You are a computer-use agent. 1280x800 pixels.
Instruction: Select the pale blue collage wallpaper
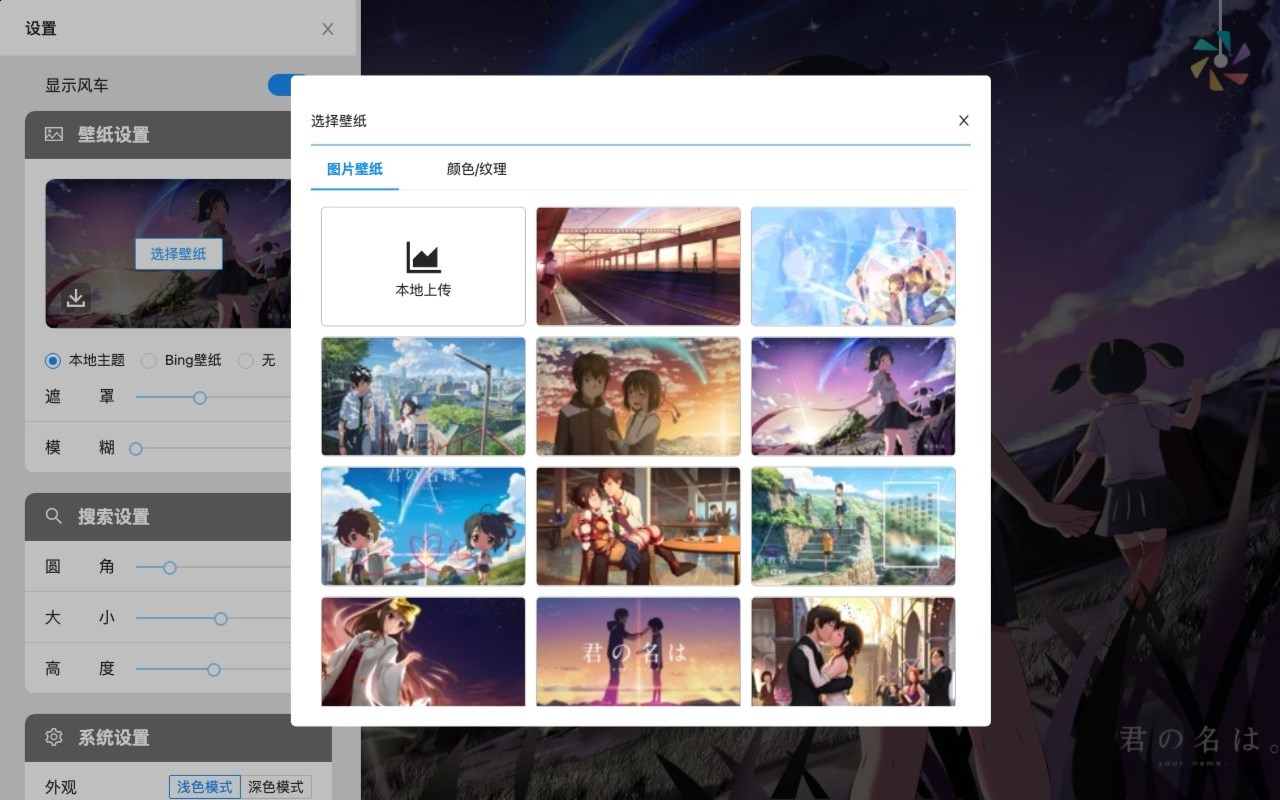coord(853,266)
